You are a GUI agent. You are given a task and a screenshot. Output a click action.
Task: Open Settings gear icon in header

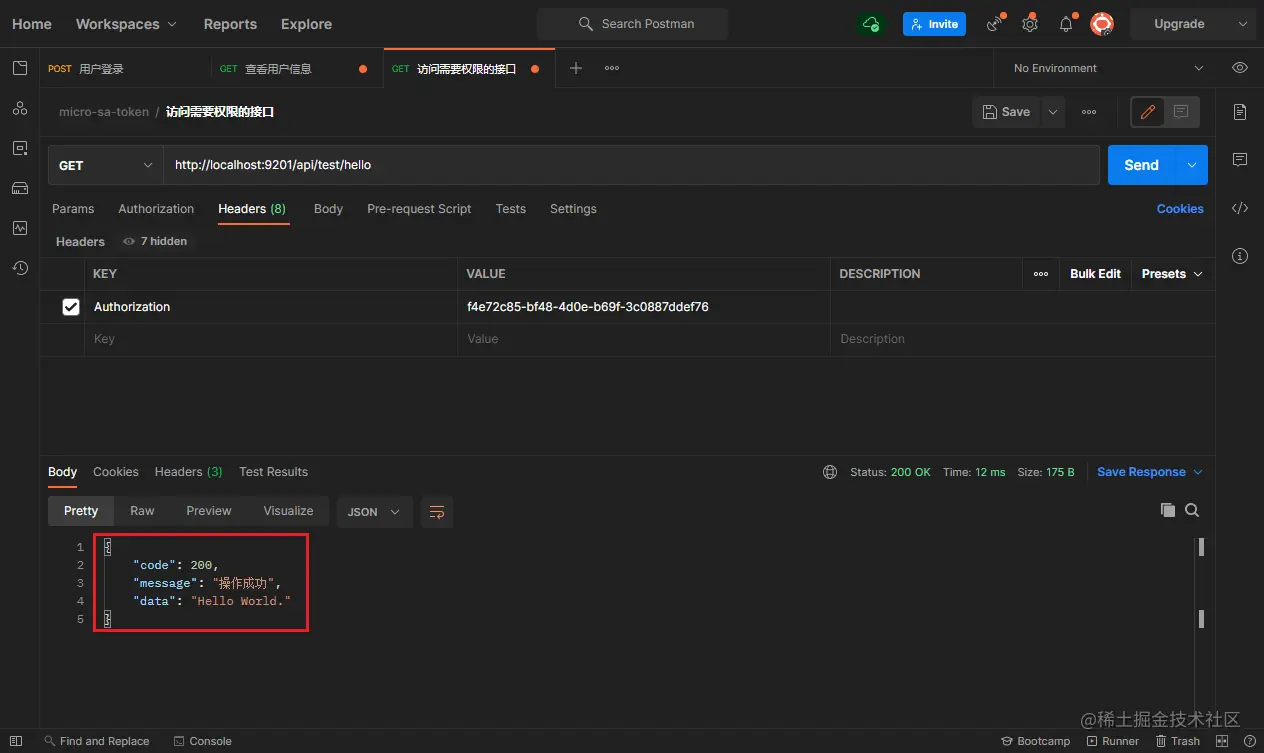pos(1030,24)
